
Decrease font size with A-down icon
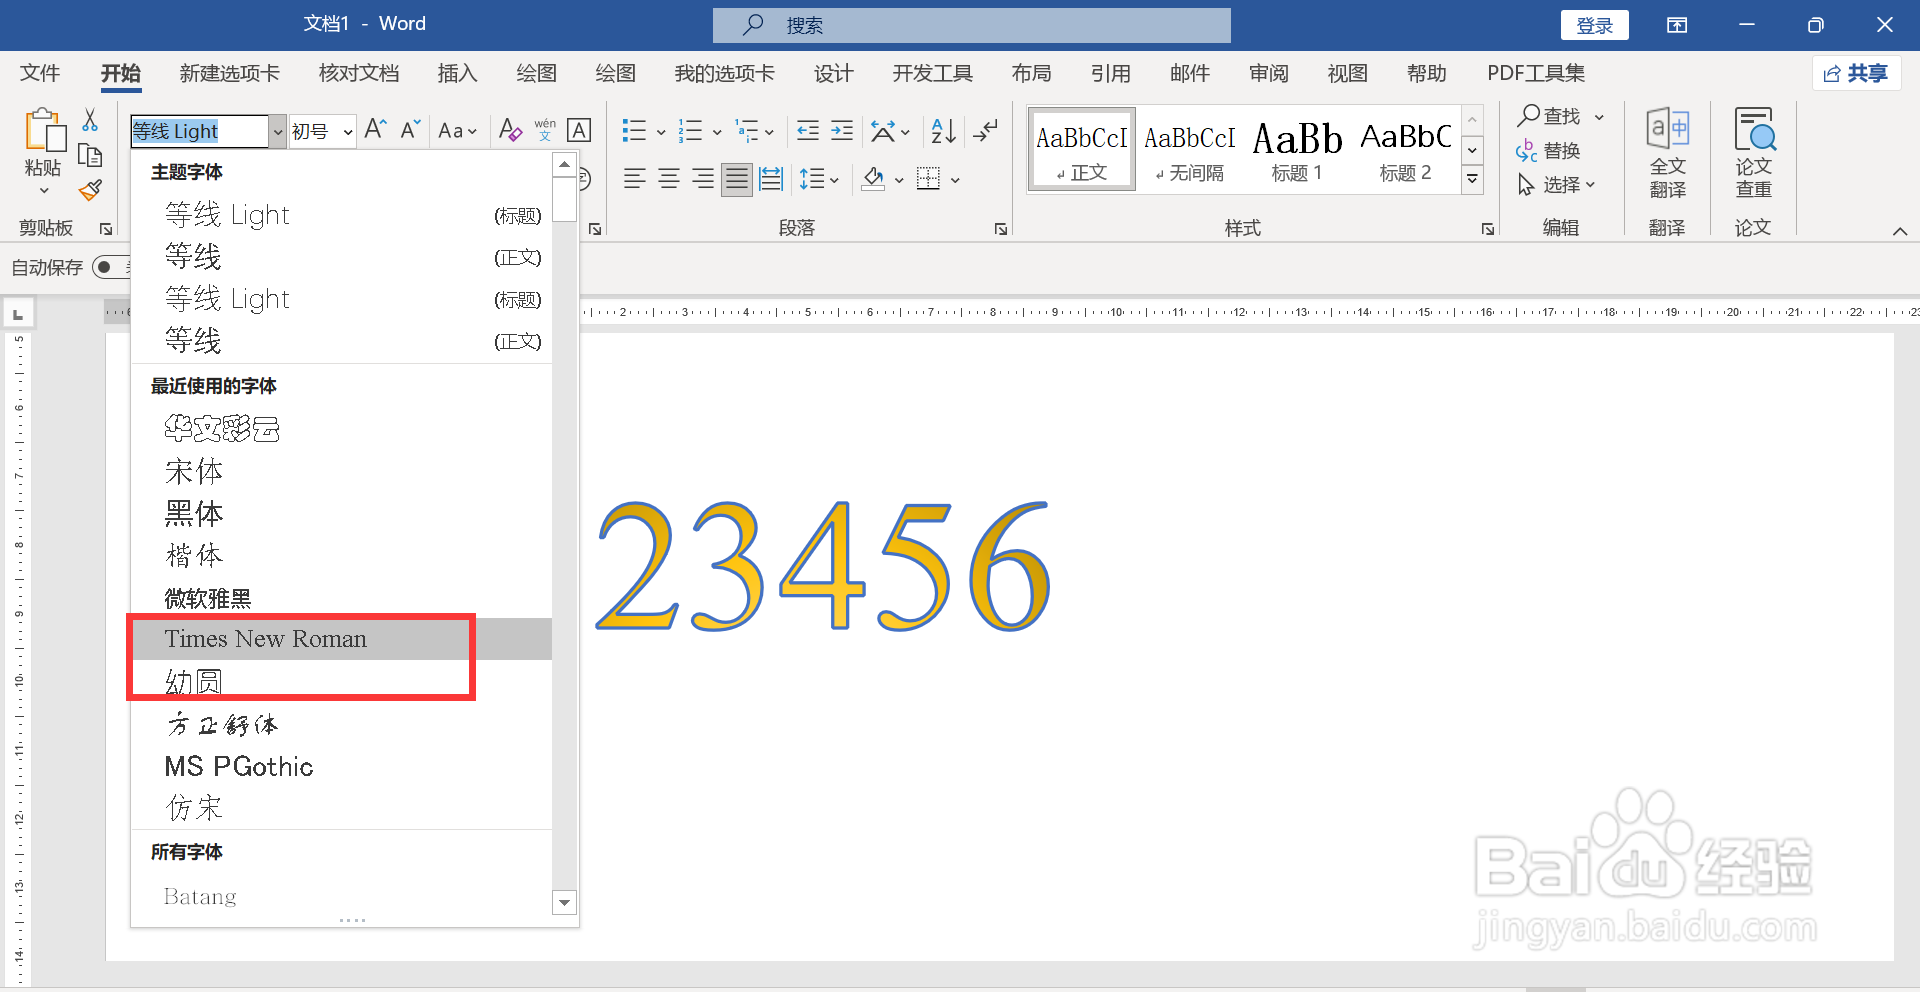(x=410, y=130)
